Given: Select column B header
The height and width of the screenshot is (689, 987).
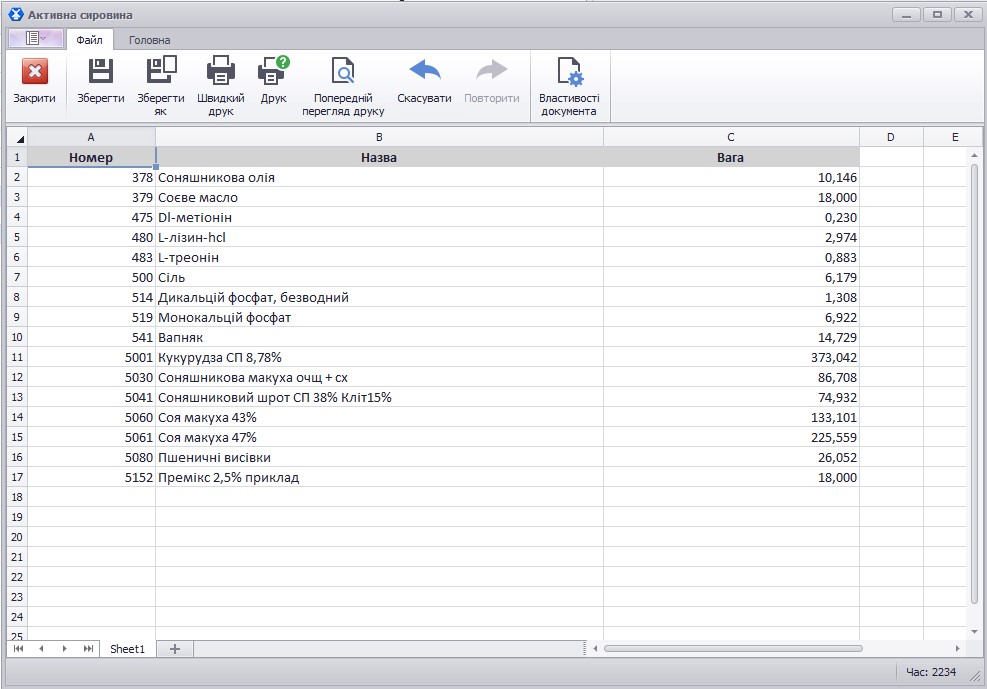Looking at the screenshot, I should click(x=379, y=137).
